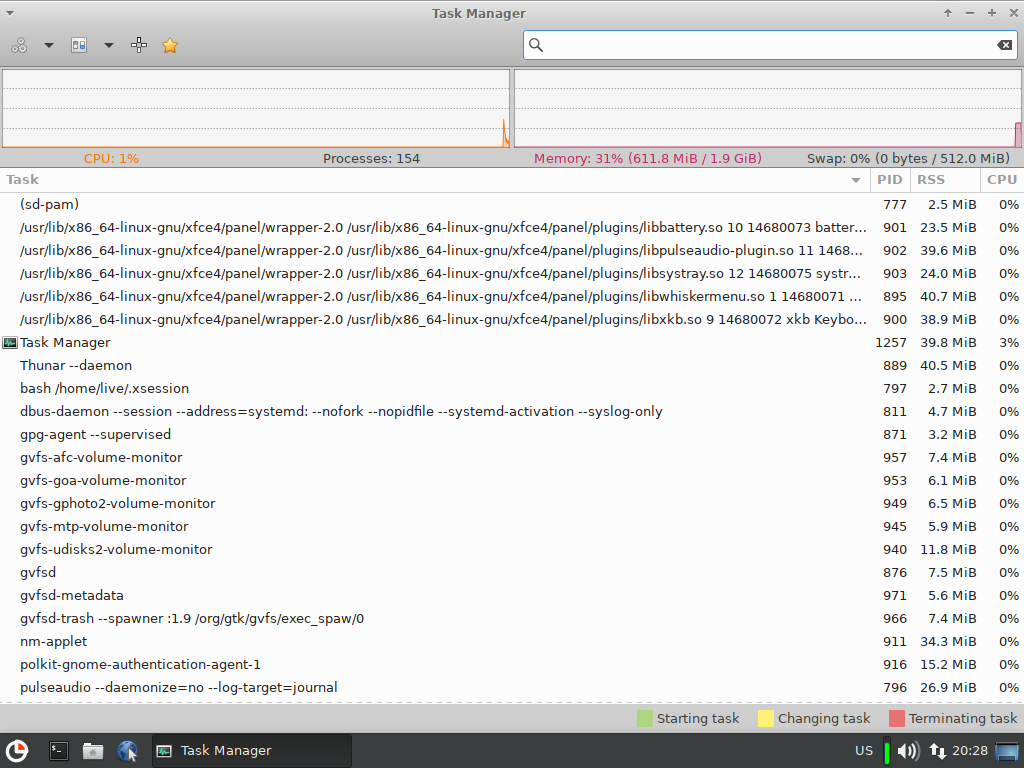
Task: Sort processes by PID column
Action: pos(889,180)
